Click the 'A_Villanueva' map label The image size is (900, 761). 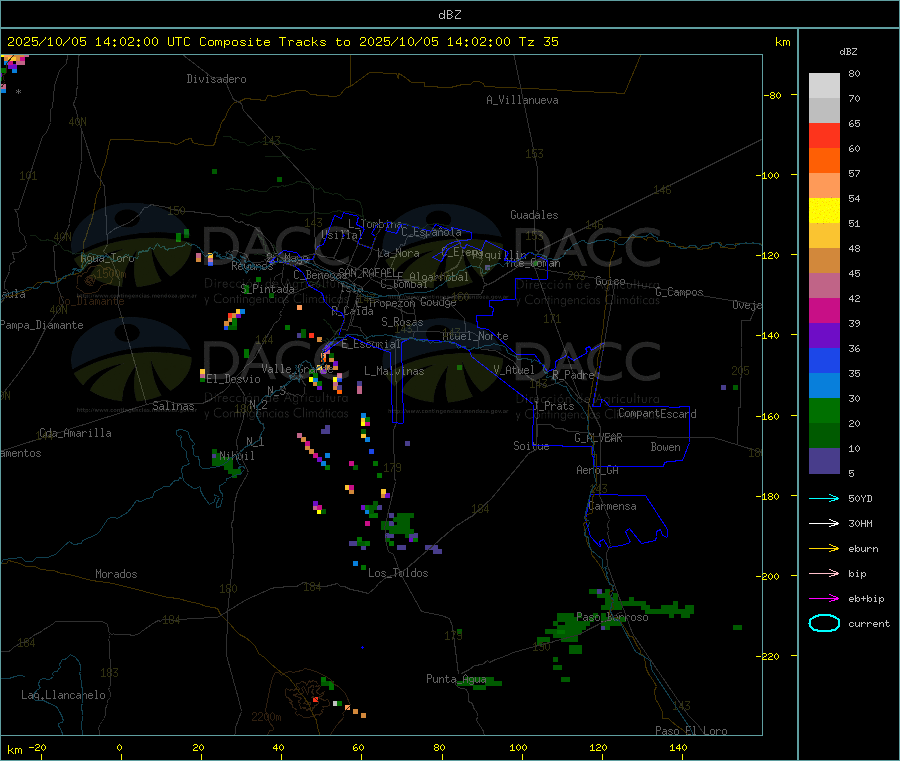click(522, 100)
